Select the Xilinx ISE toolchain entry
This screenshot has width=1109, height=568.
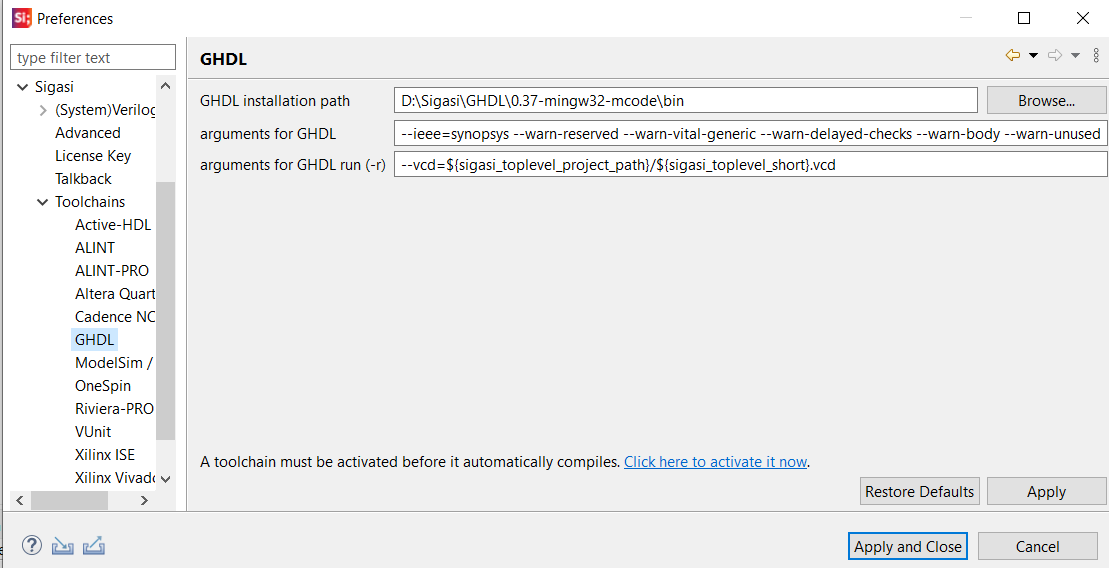[x=105, y=455]
